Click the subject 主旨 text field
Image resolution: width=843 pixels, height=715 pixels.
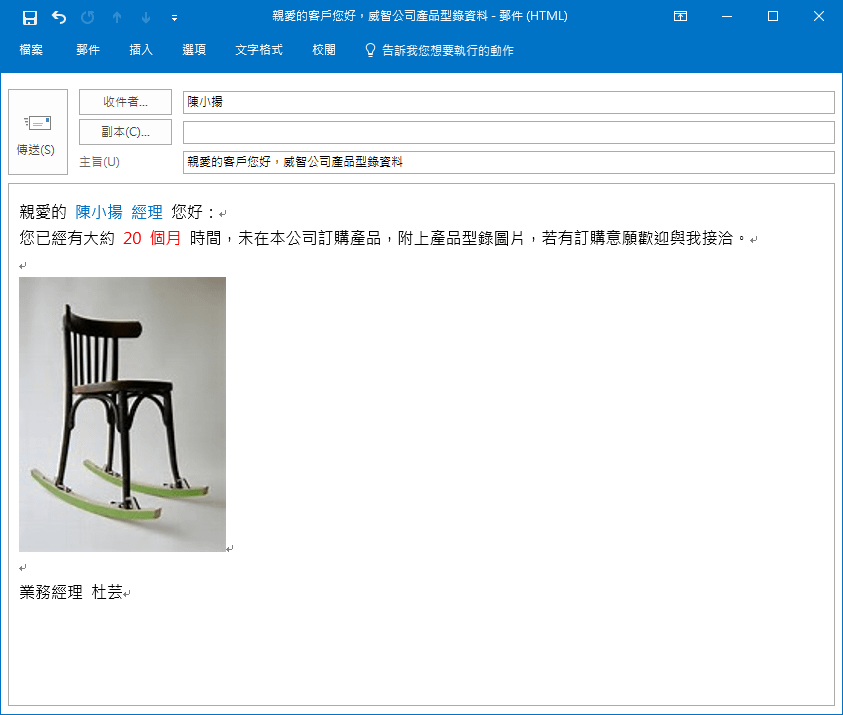click(508, 162)
